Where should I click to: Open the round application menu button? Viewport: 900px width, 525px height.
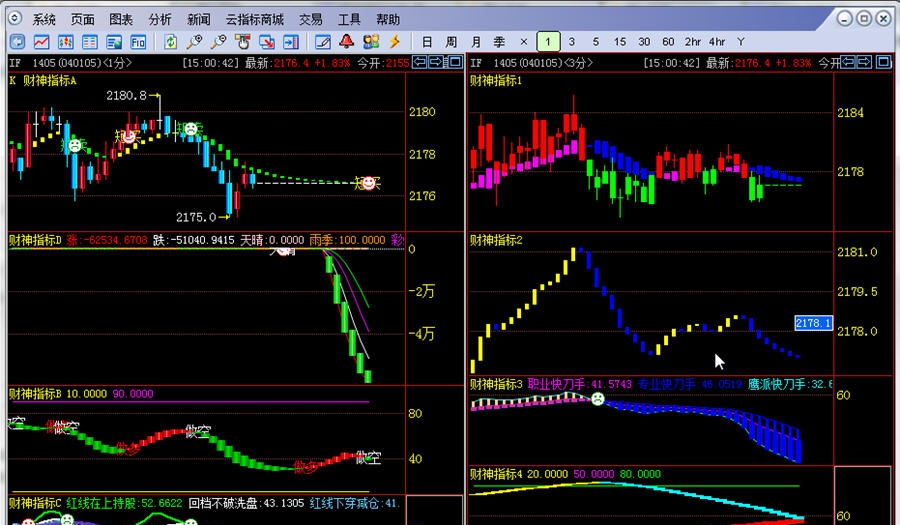click(13, 19)
